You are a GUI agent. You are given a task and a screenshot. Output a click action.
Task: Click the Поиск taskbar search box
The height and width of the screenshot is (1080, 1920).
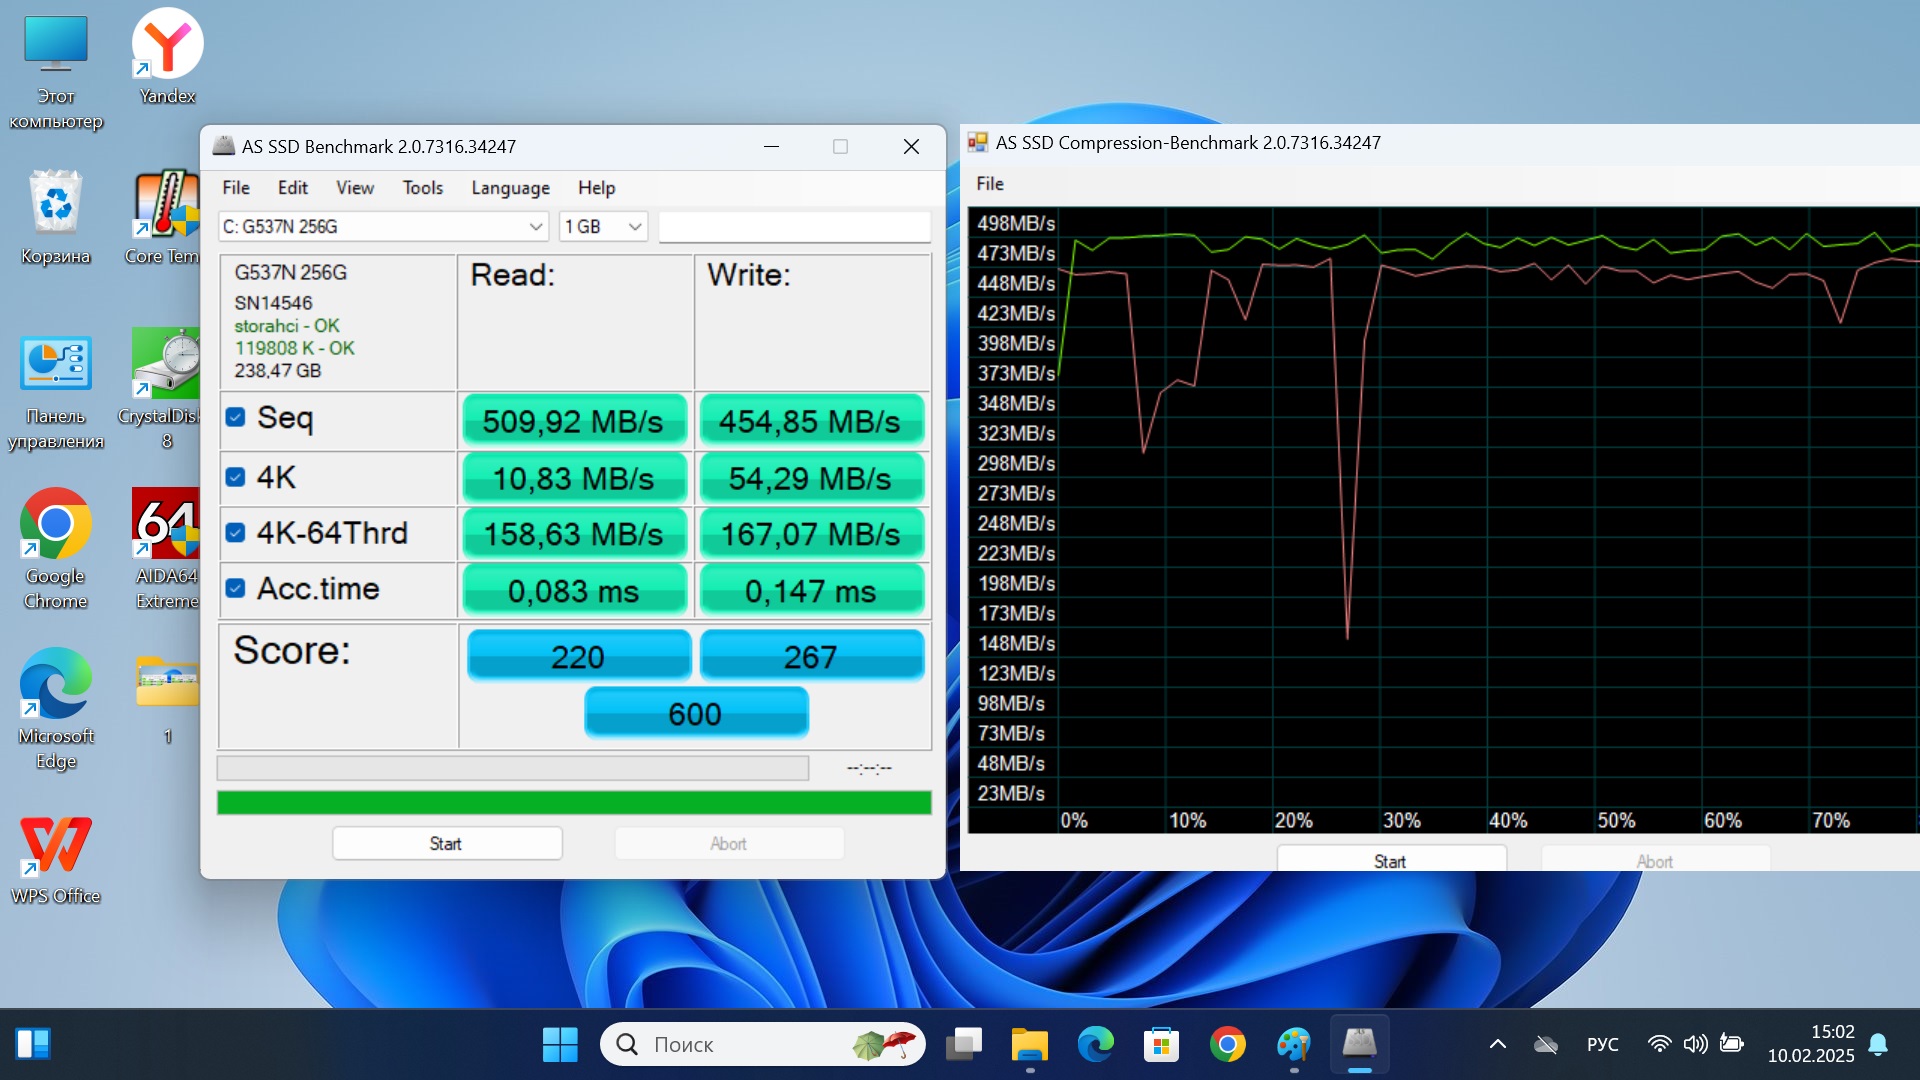coord(762,1044)
